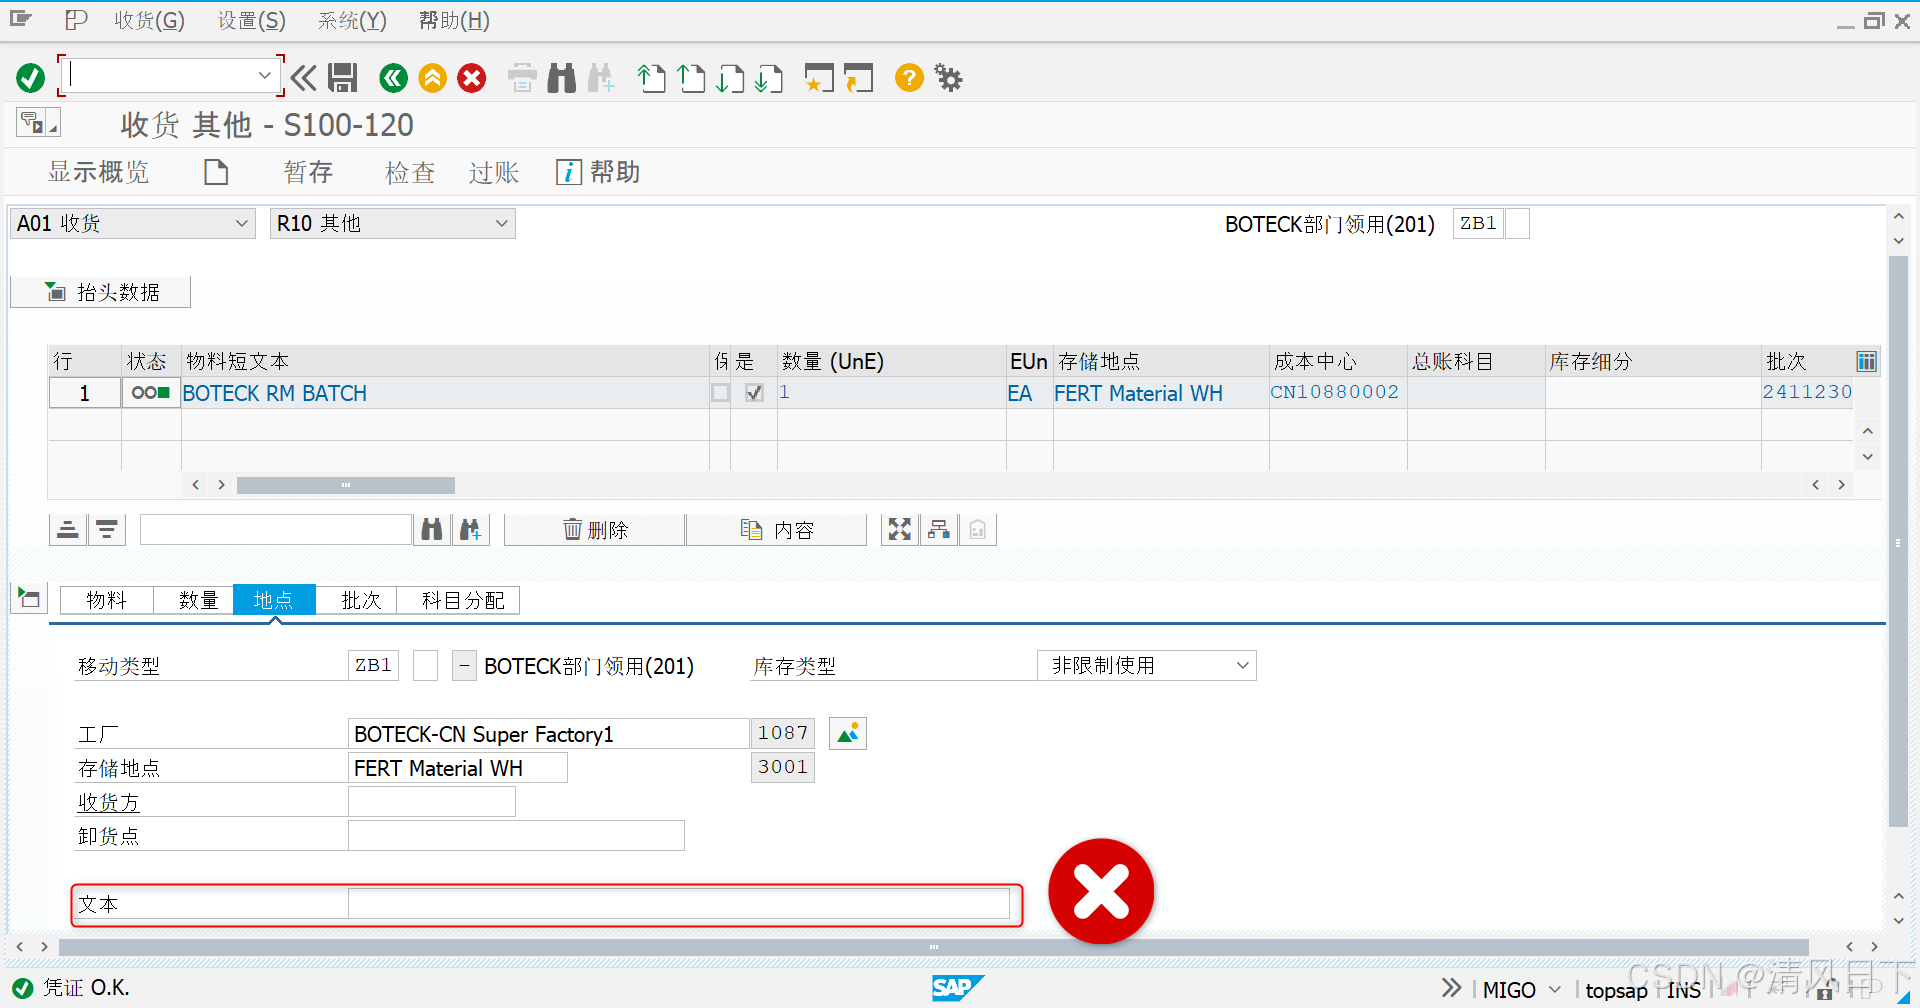
Task: Expand the 抬头数据 header section
Action: click(x=101, y=292)
